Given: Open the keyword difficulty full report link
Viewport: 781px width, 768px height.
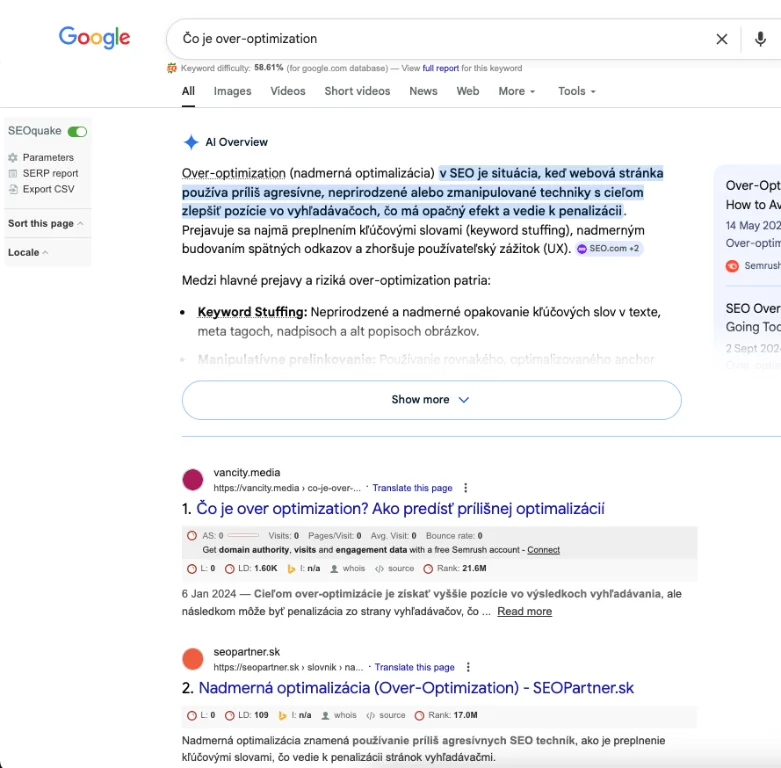Looking at the screenshot, I should coord(440,69).
